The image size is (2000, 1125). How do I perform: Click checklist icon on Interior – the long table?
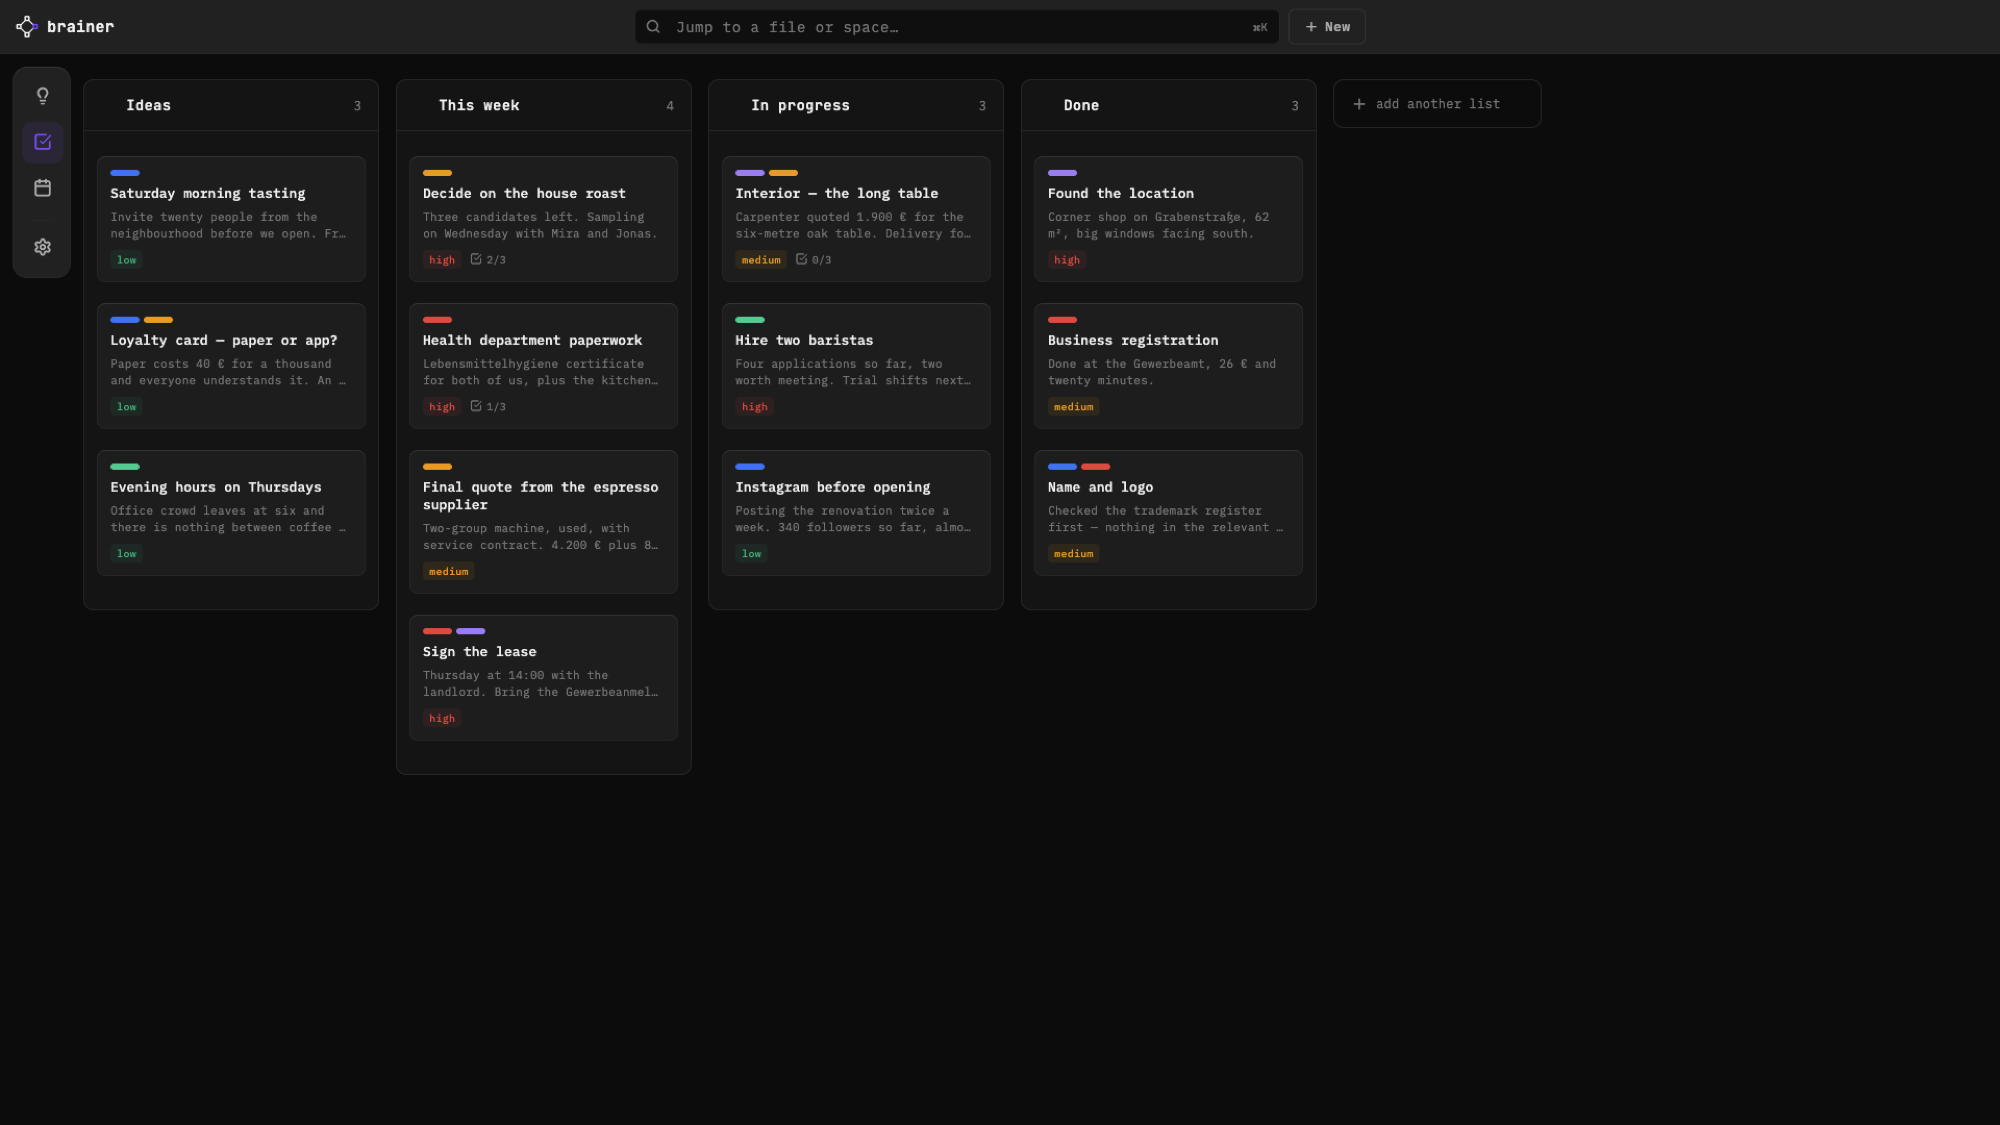pyautogui.click(x=801, y=259)
